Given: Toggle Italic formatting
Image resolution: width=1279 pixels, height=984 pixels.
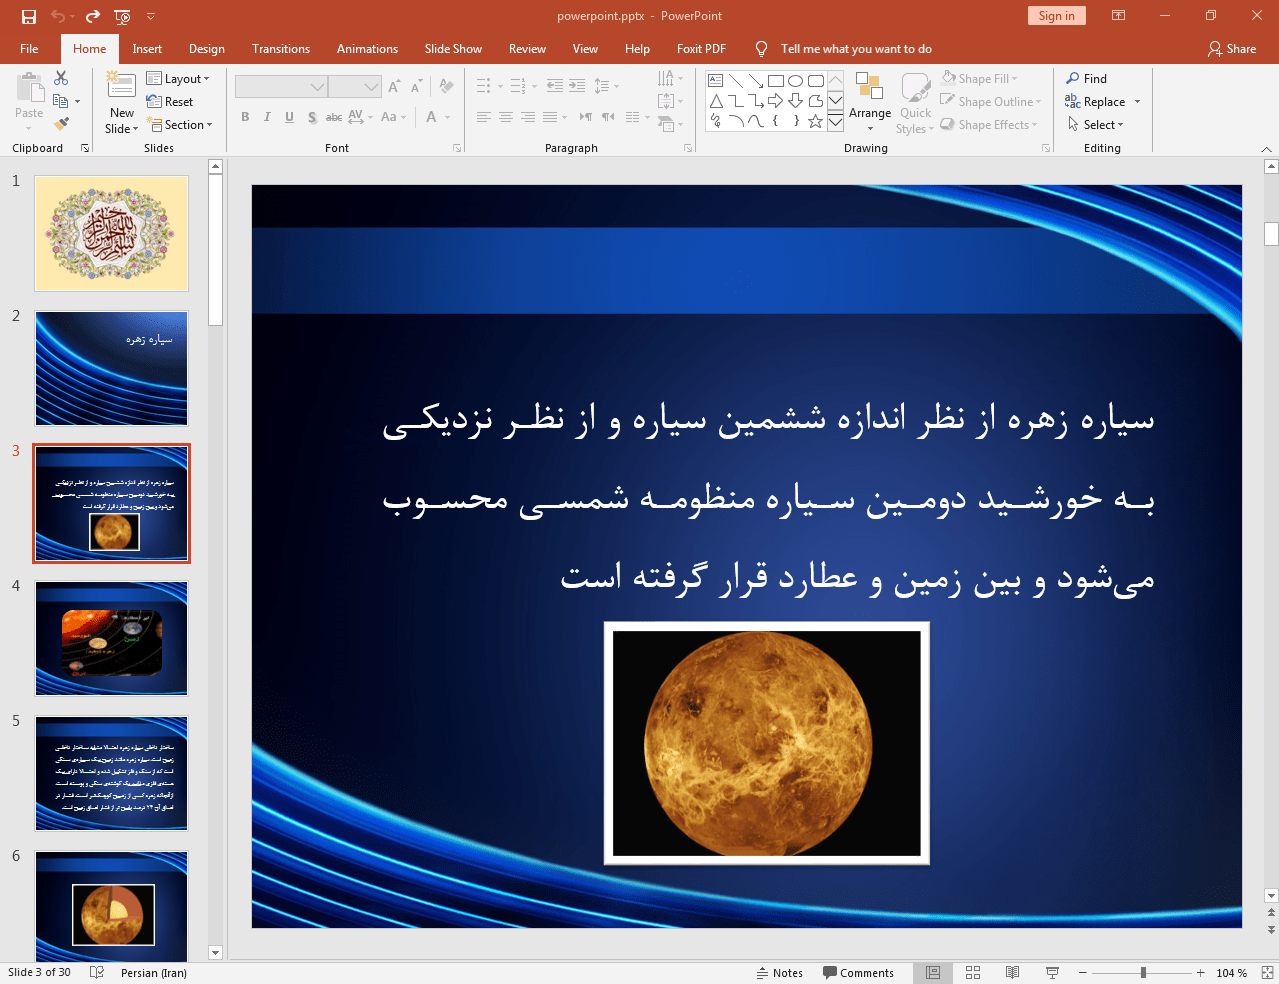Looking at the screenshot, I should click(267, 117).
